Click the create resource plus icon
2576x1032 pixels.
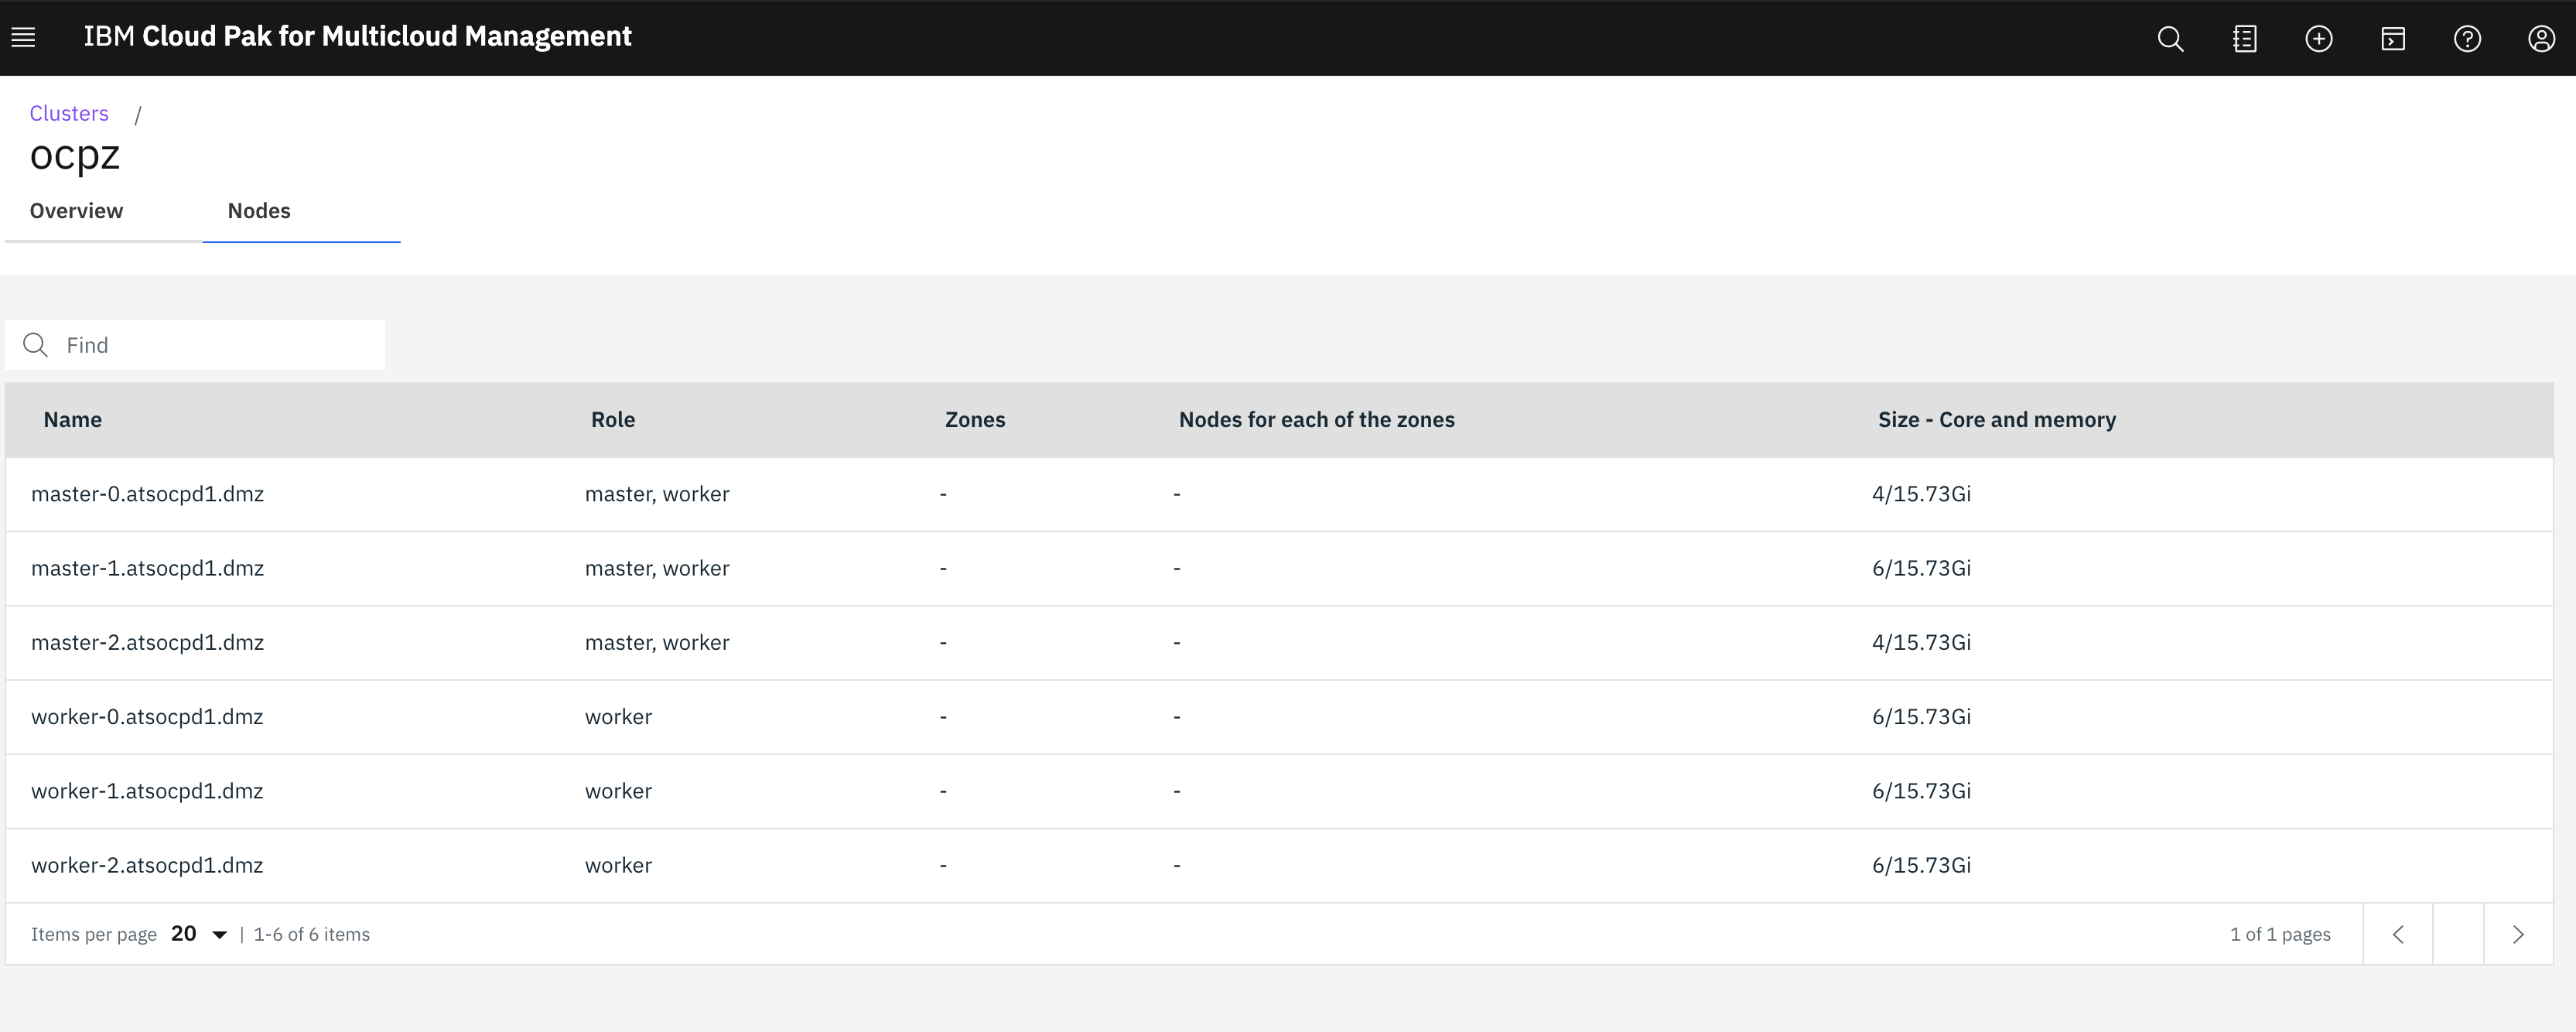[2318, 39]
